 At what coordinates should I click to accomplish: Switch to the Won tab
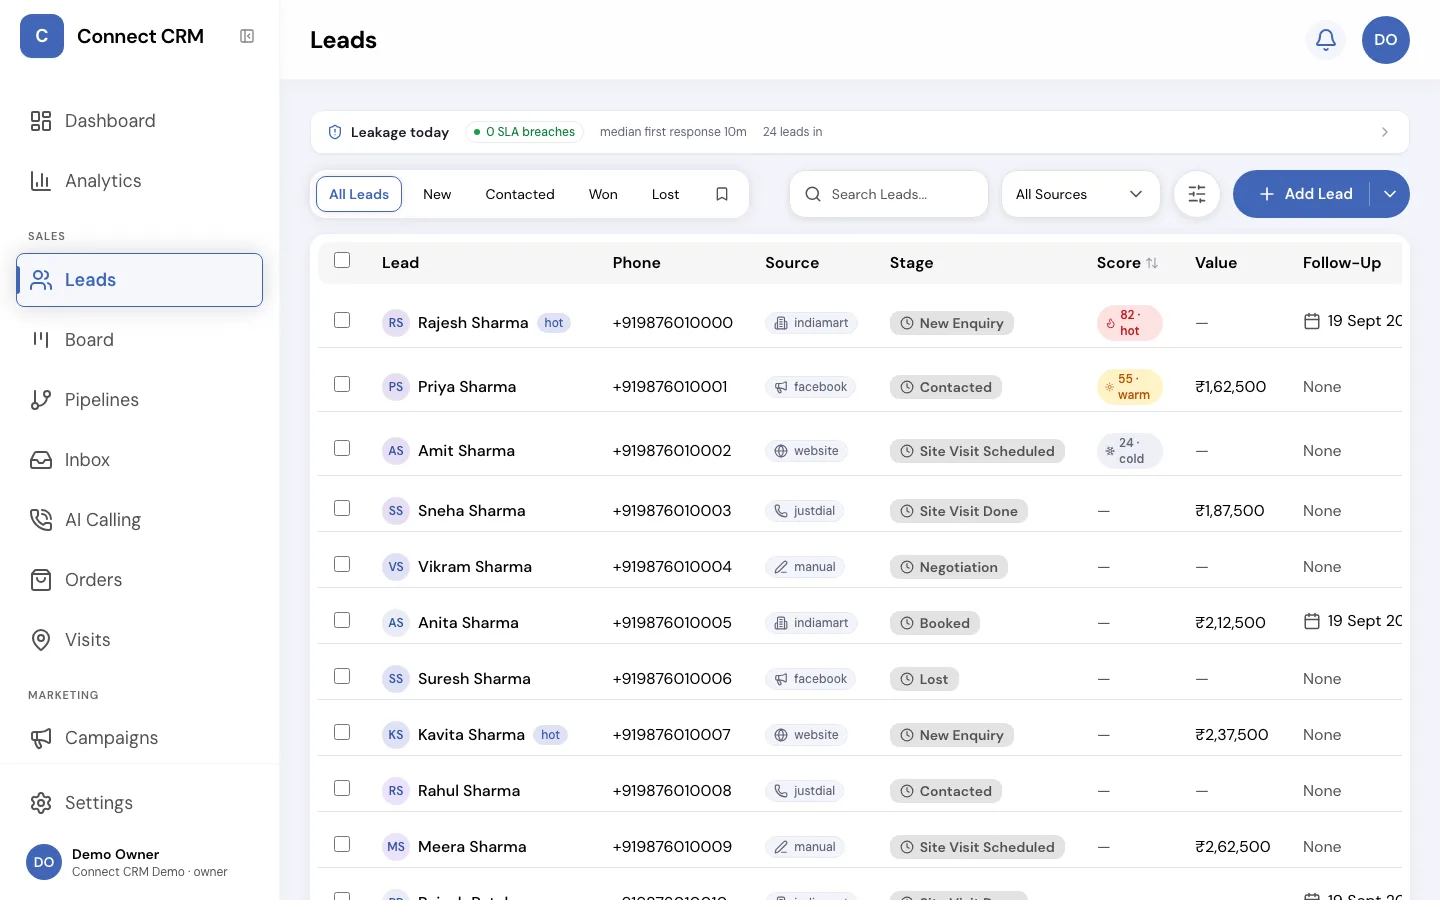[x=603, y=194]
